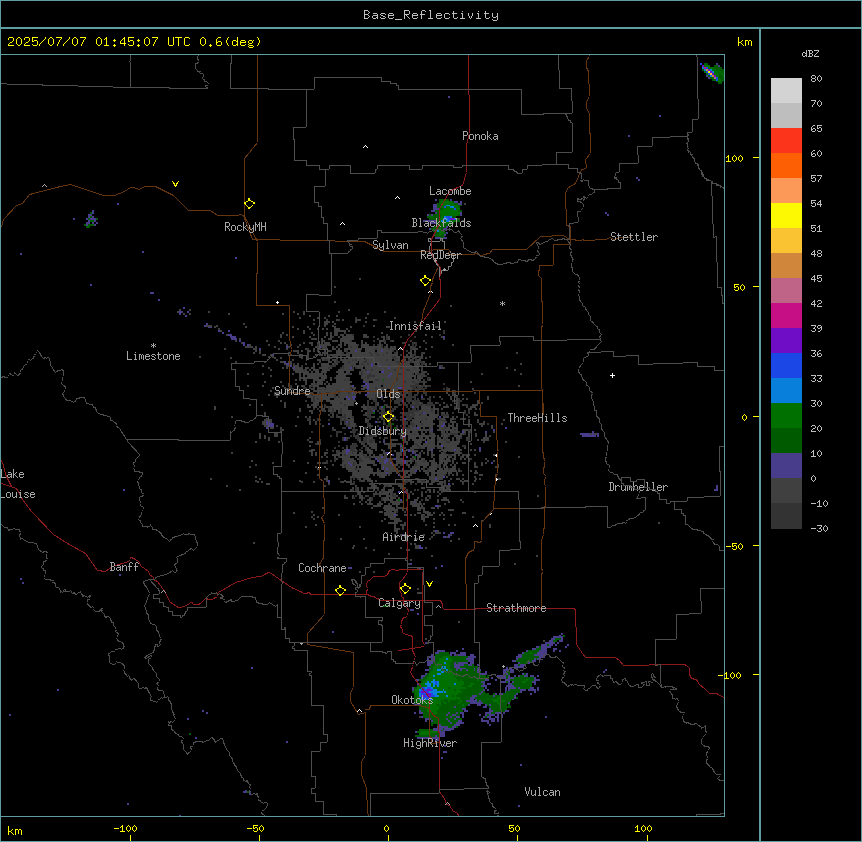Click the Stettler city label
Image resolution: width=862 pixels, height=842 pixels.
point(634,237)
